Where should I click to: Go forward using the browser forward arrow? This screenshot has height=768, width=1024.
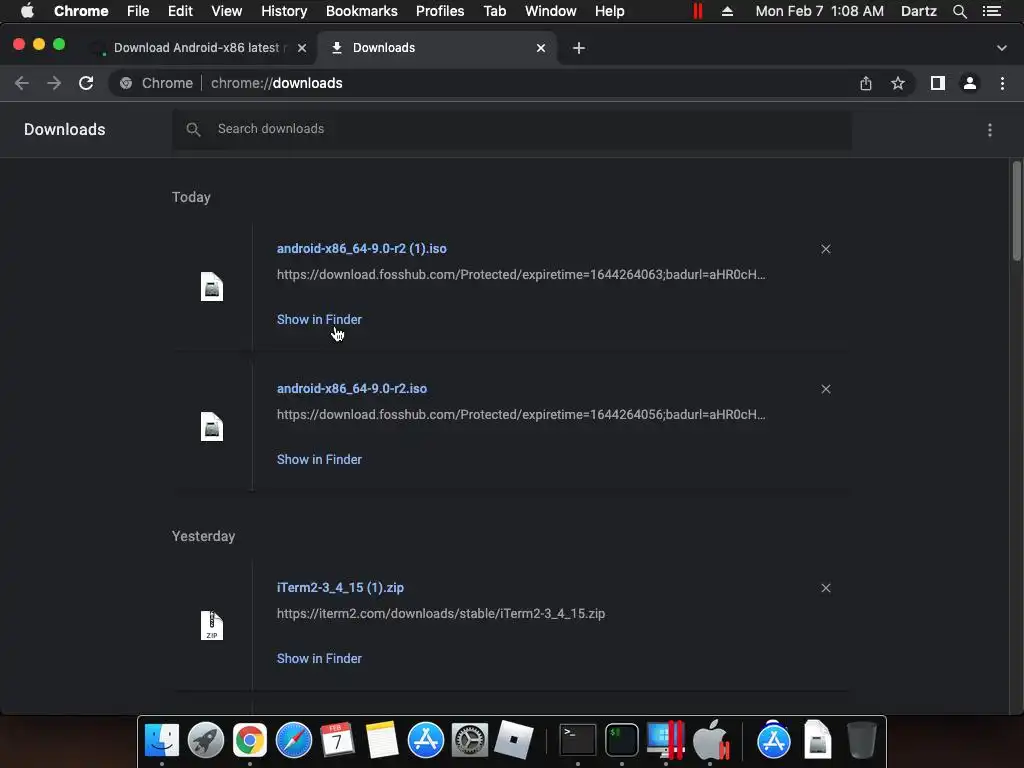click(54, 83)
